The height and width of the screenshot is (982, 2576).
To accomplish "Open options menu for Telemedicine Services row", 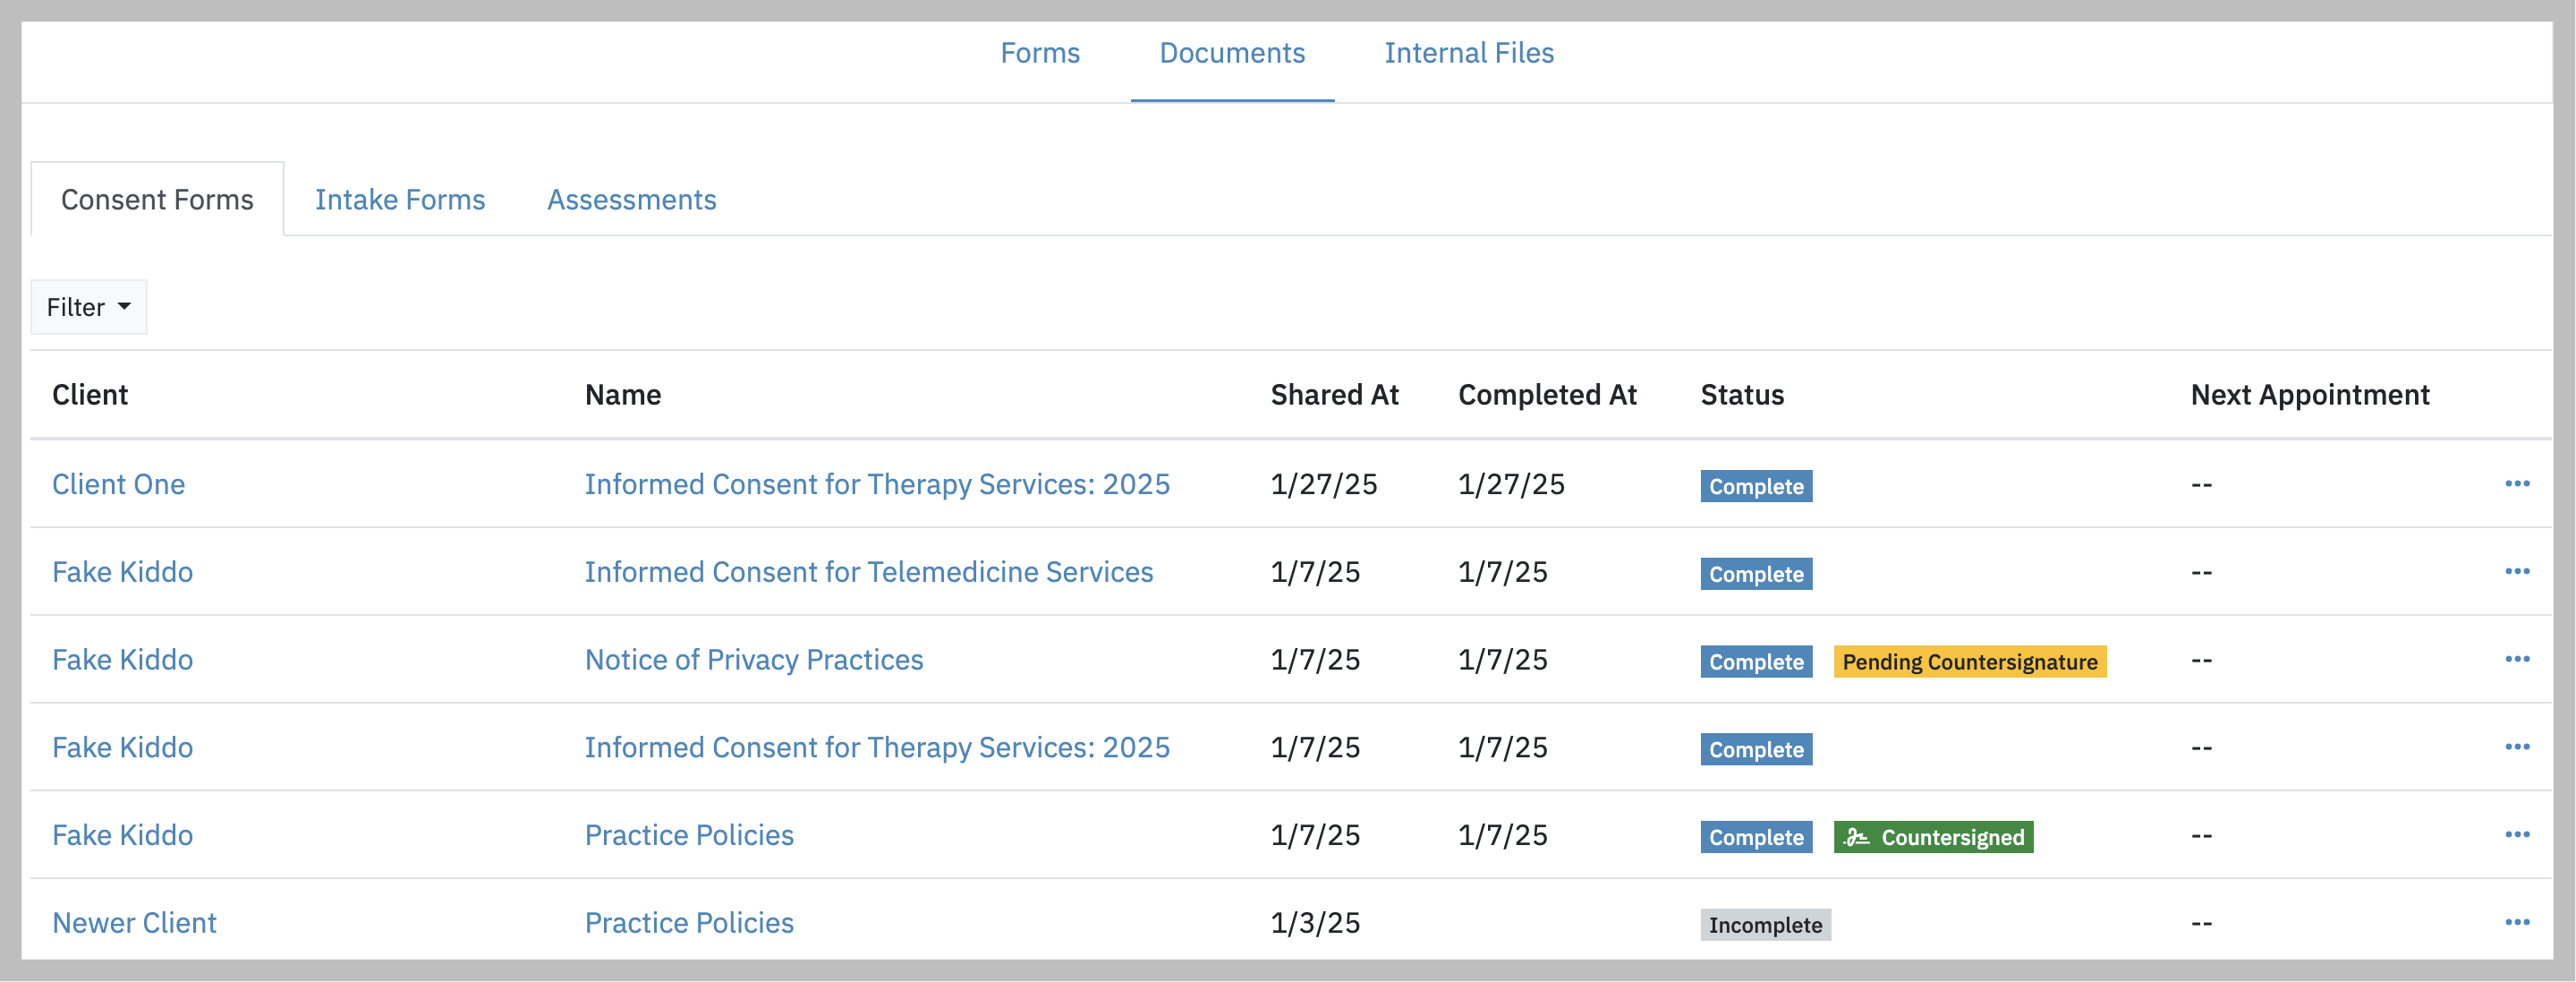I will [x=2517, y=572].
